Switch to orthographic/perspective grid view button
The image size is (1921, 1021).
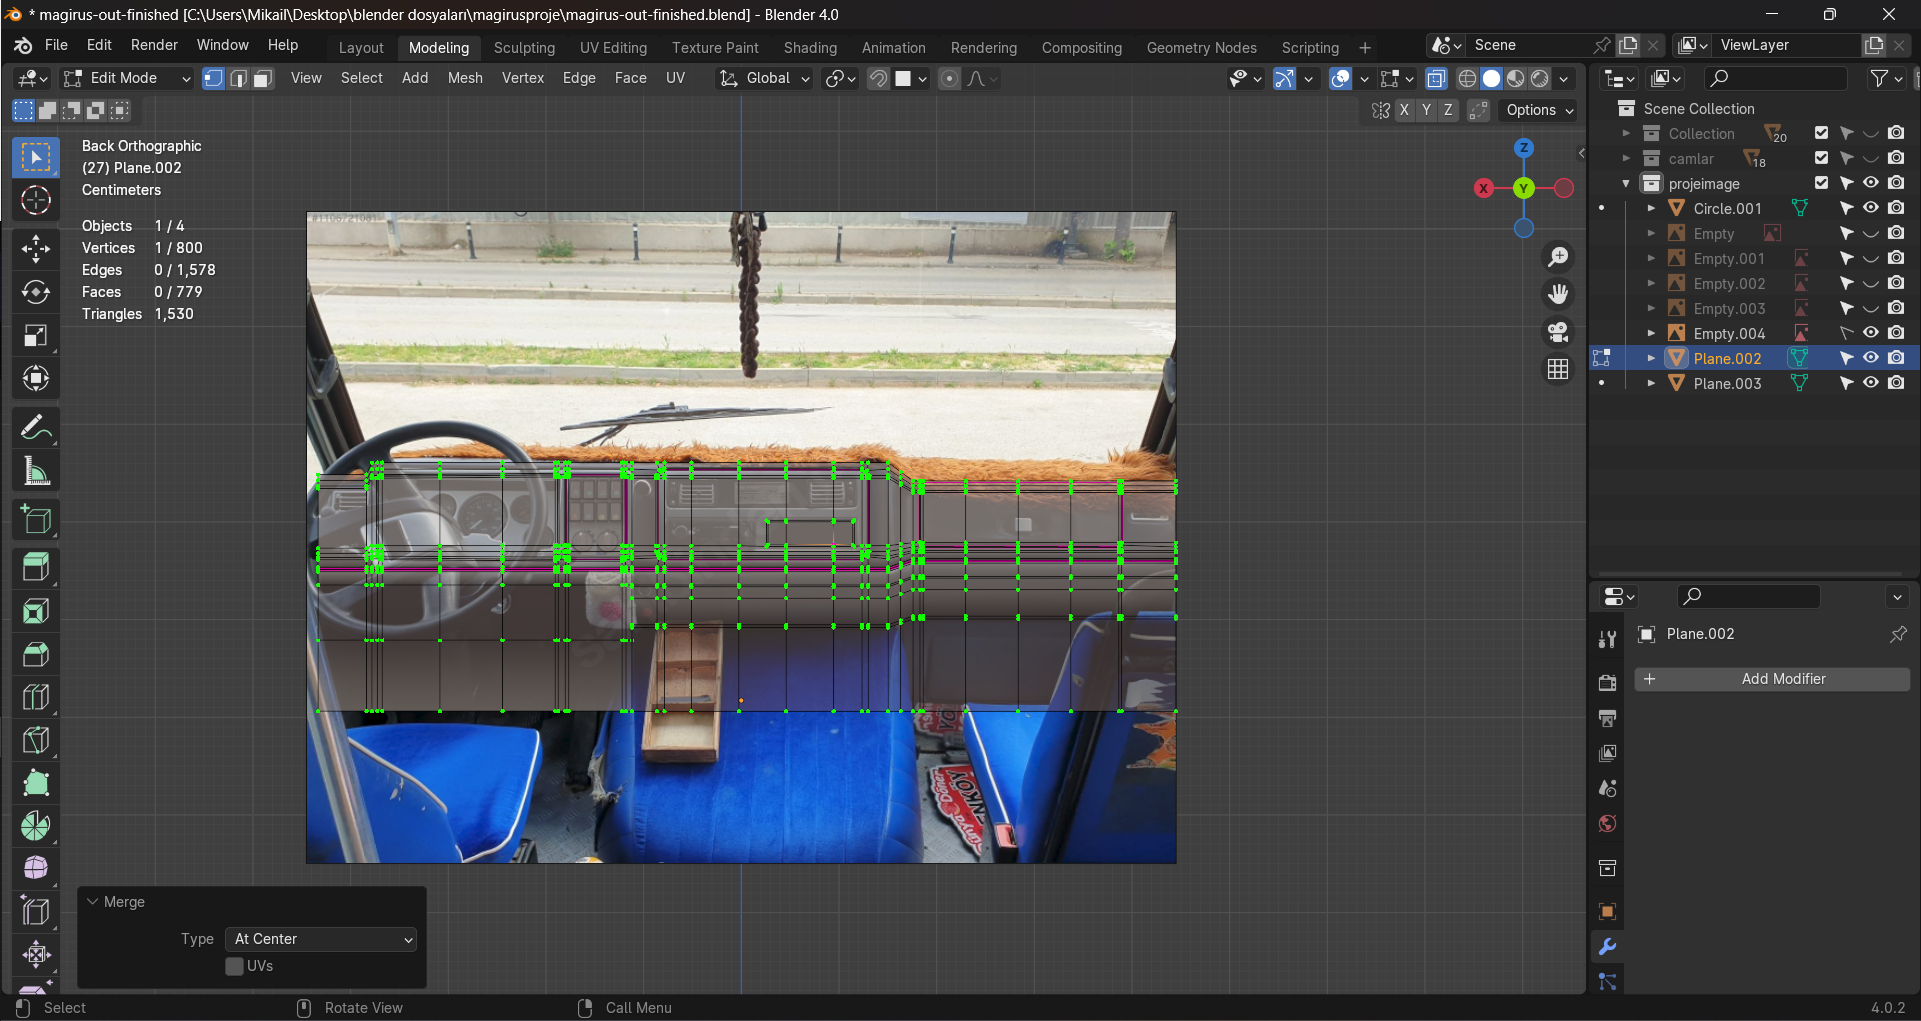(x=1558, y=369)
